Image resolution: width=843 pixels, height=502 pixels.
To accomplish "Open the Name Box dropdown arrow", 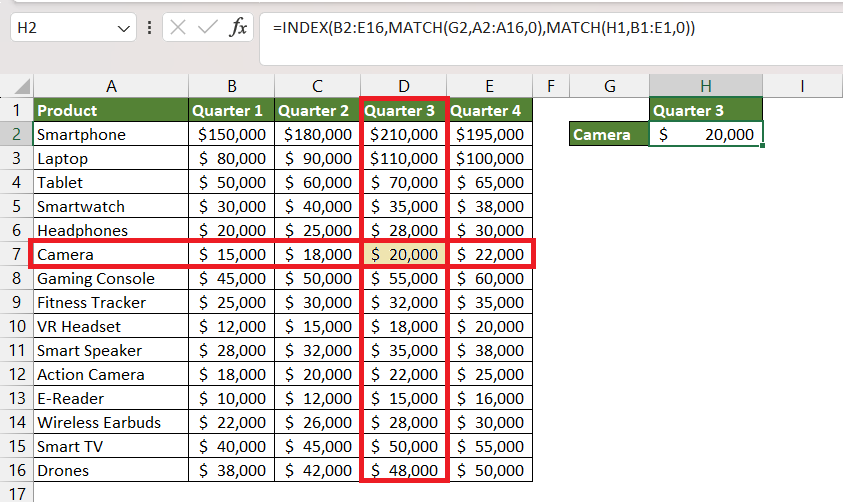I will tap(124, 28).
